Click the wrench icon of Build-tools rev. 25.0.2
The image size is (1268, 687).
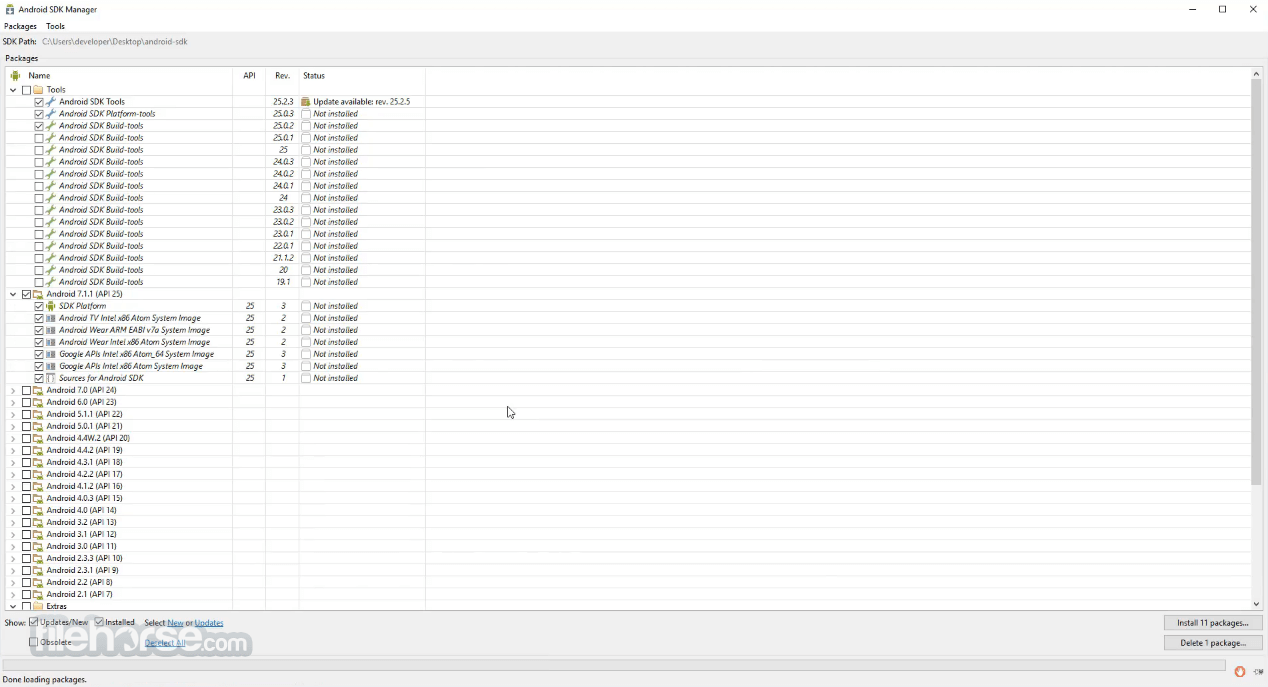[51, 126]
